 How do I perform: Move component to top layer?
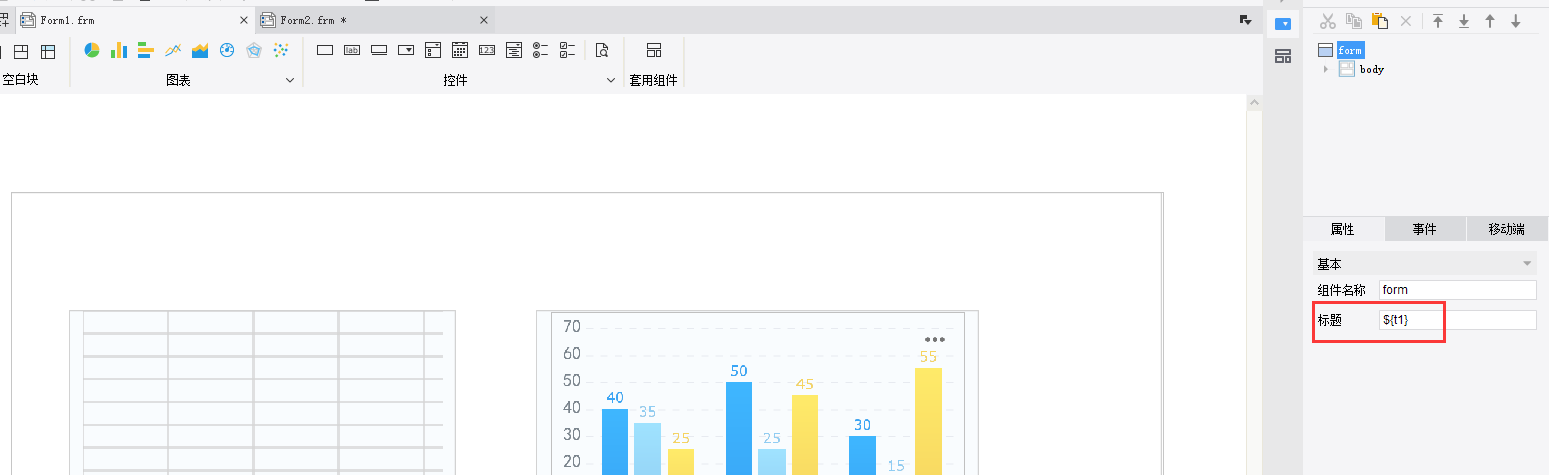pyautogui.click(x=1438, y=21)
